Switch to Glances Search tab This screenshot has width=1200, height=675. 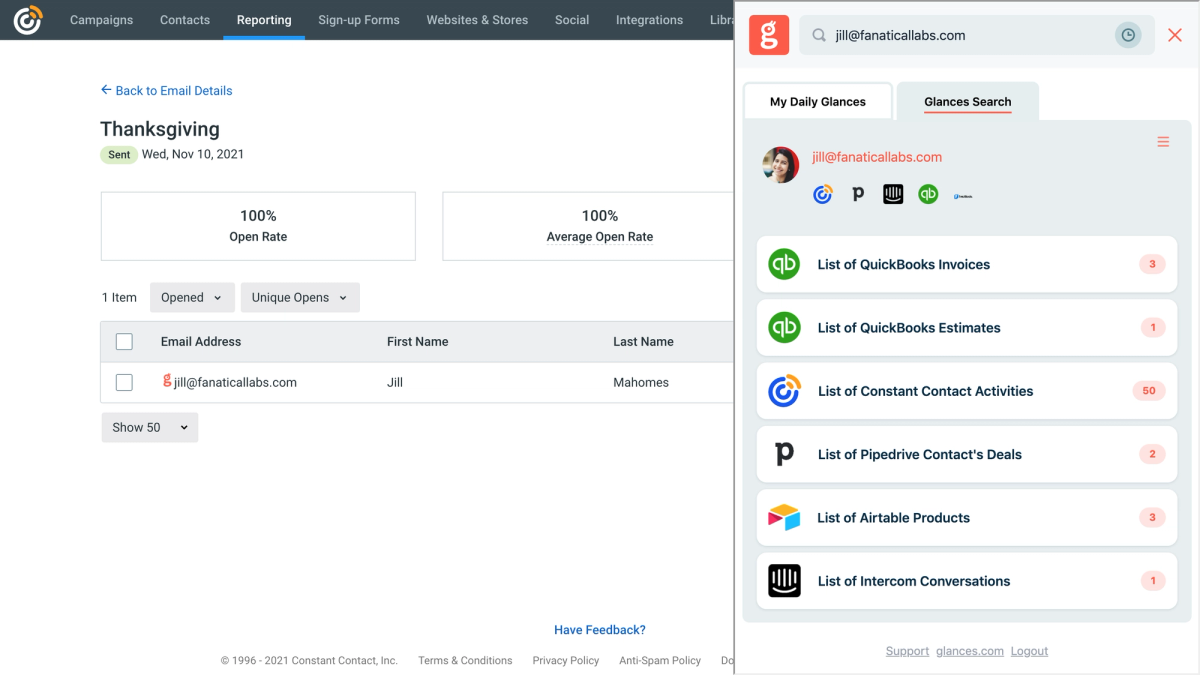[x=968, y=101]
